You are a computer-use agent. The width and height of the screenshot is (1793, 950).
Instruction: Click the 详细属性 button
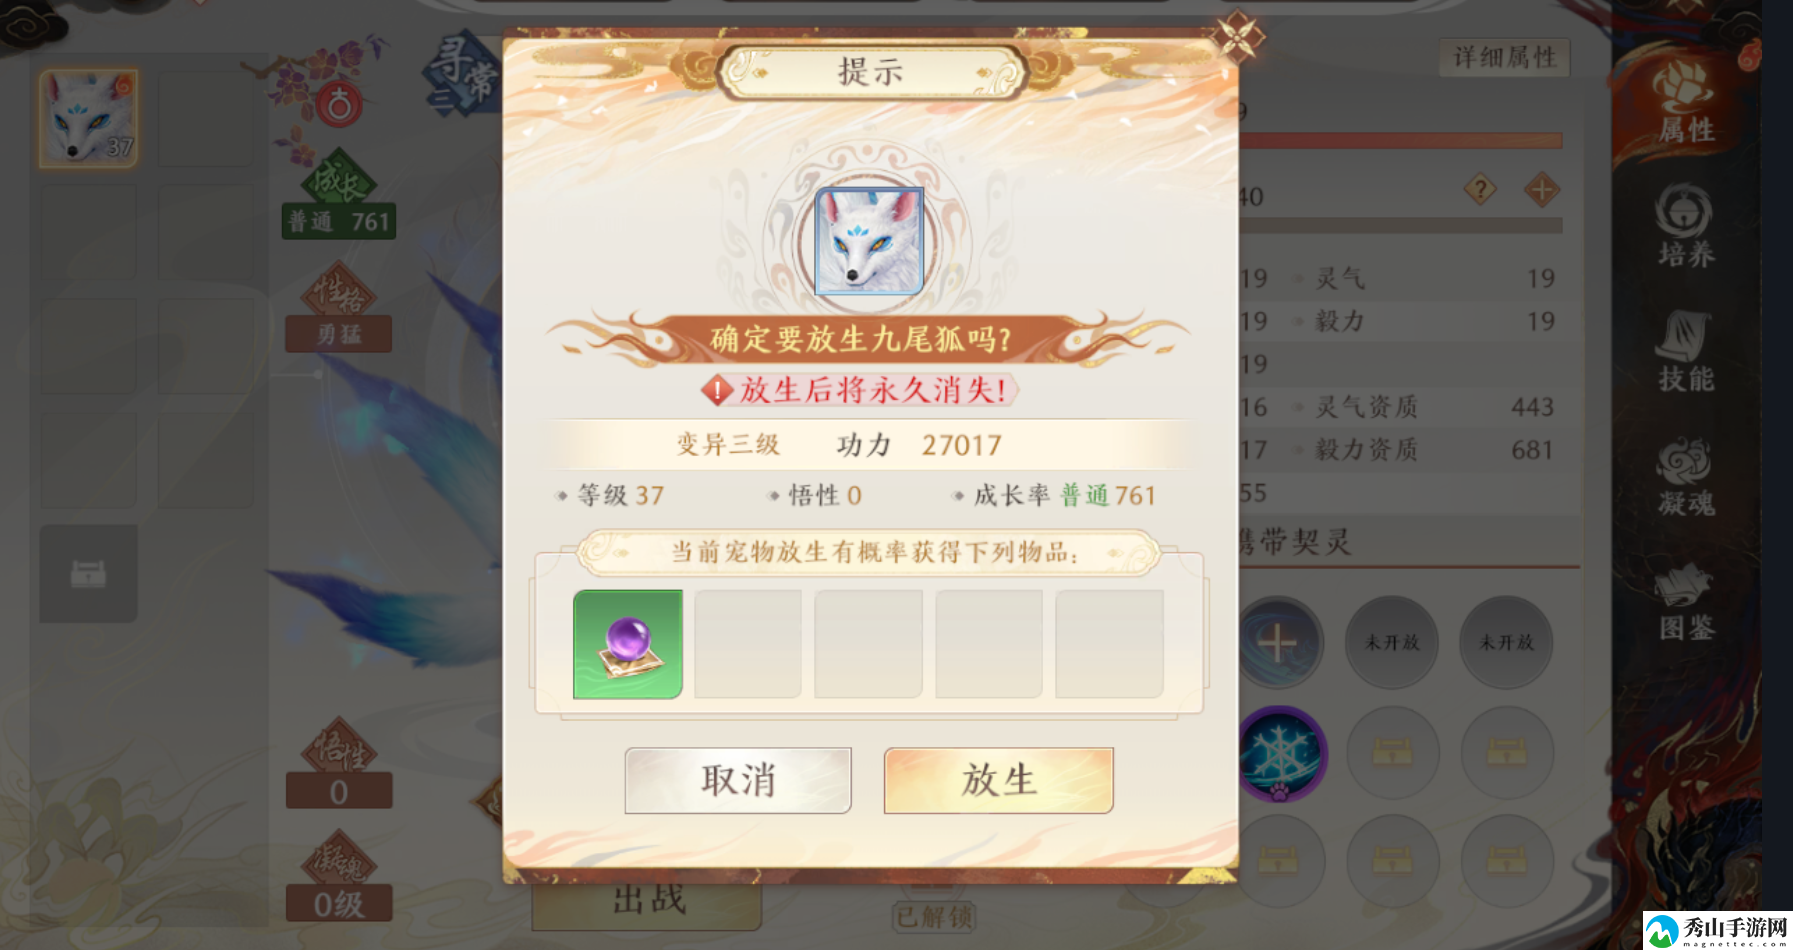1505,57
